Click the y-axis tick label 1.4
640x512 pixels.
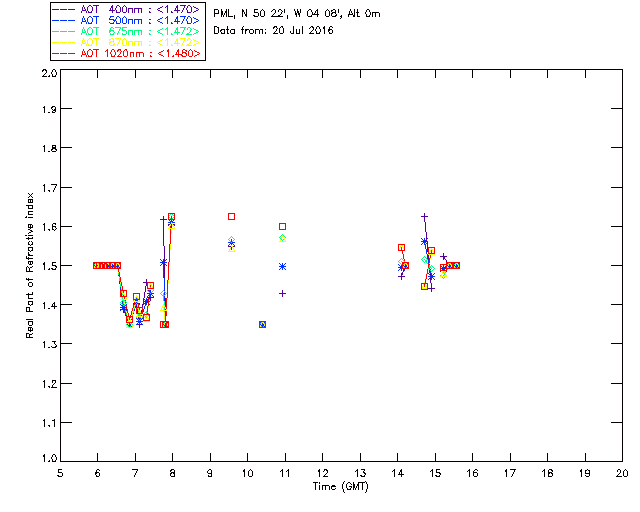tap(49, 305)
